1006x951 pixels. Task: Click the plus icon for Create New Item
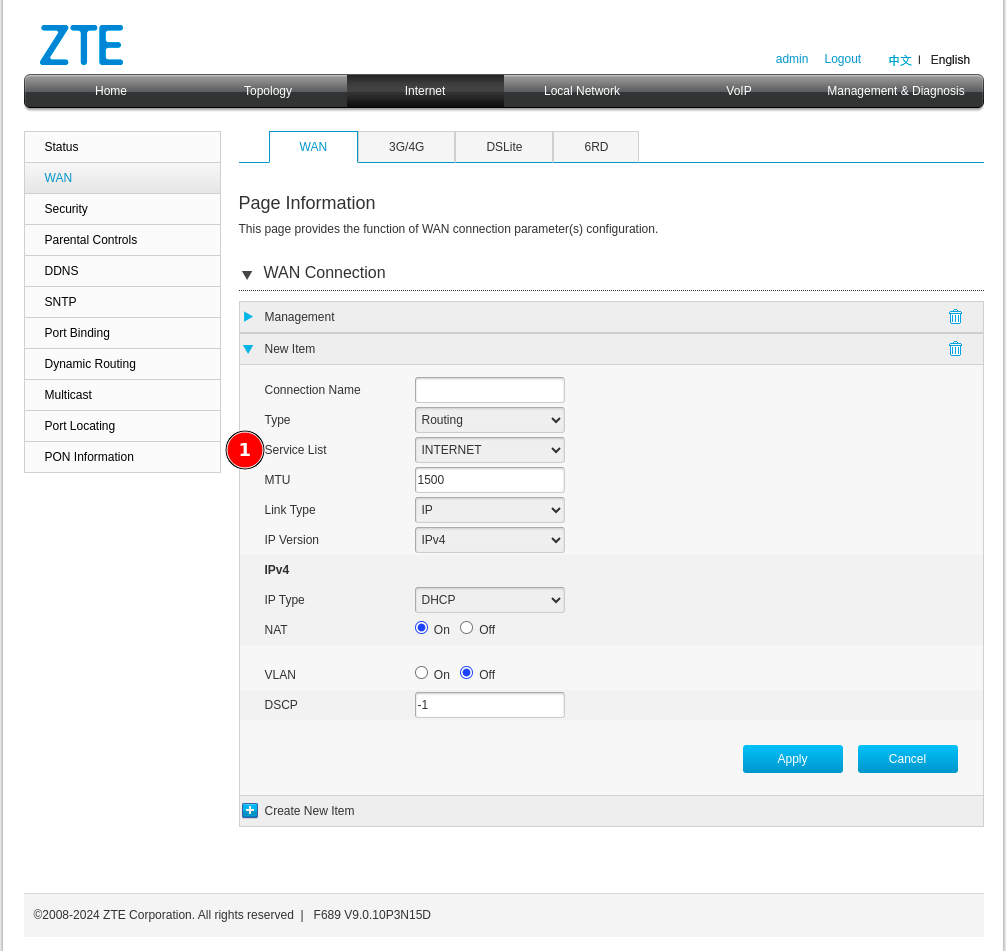tap(250, 811)
